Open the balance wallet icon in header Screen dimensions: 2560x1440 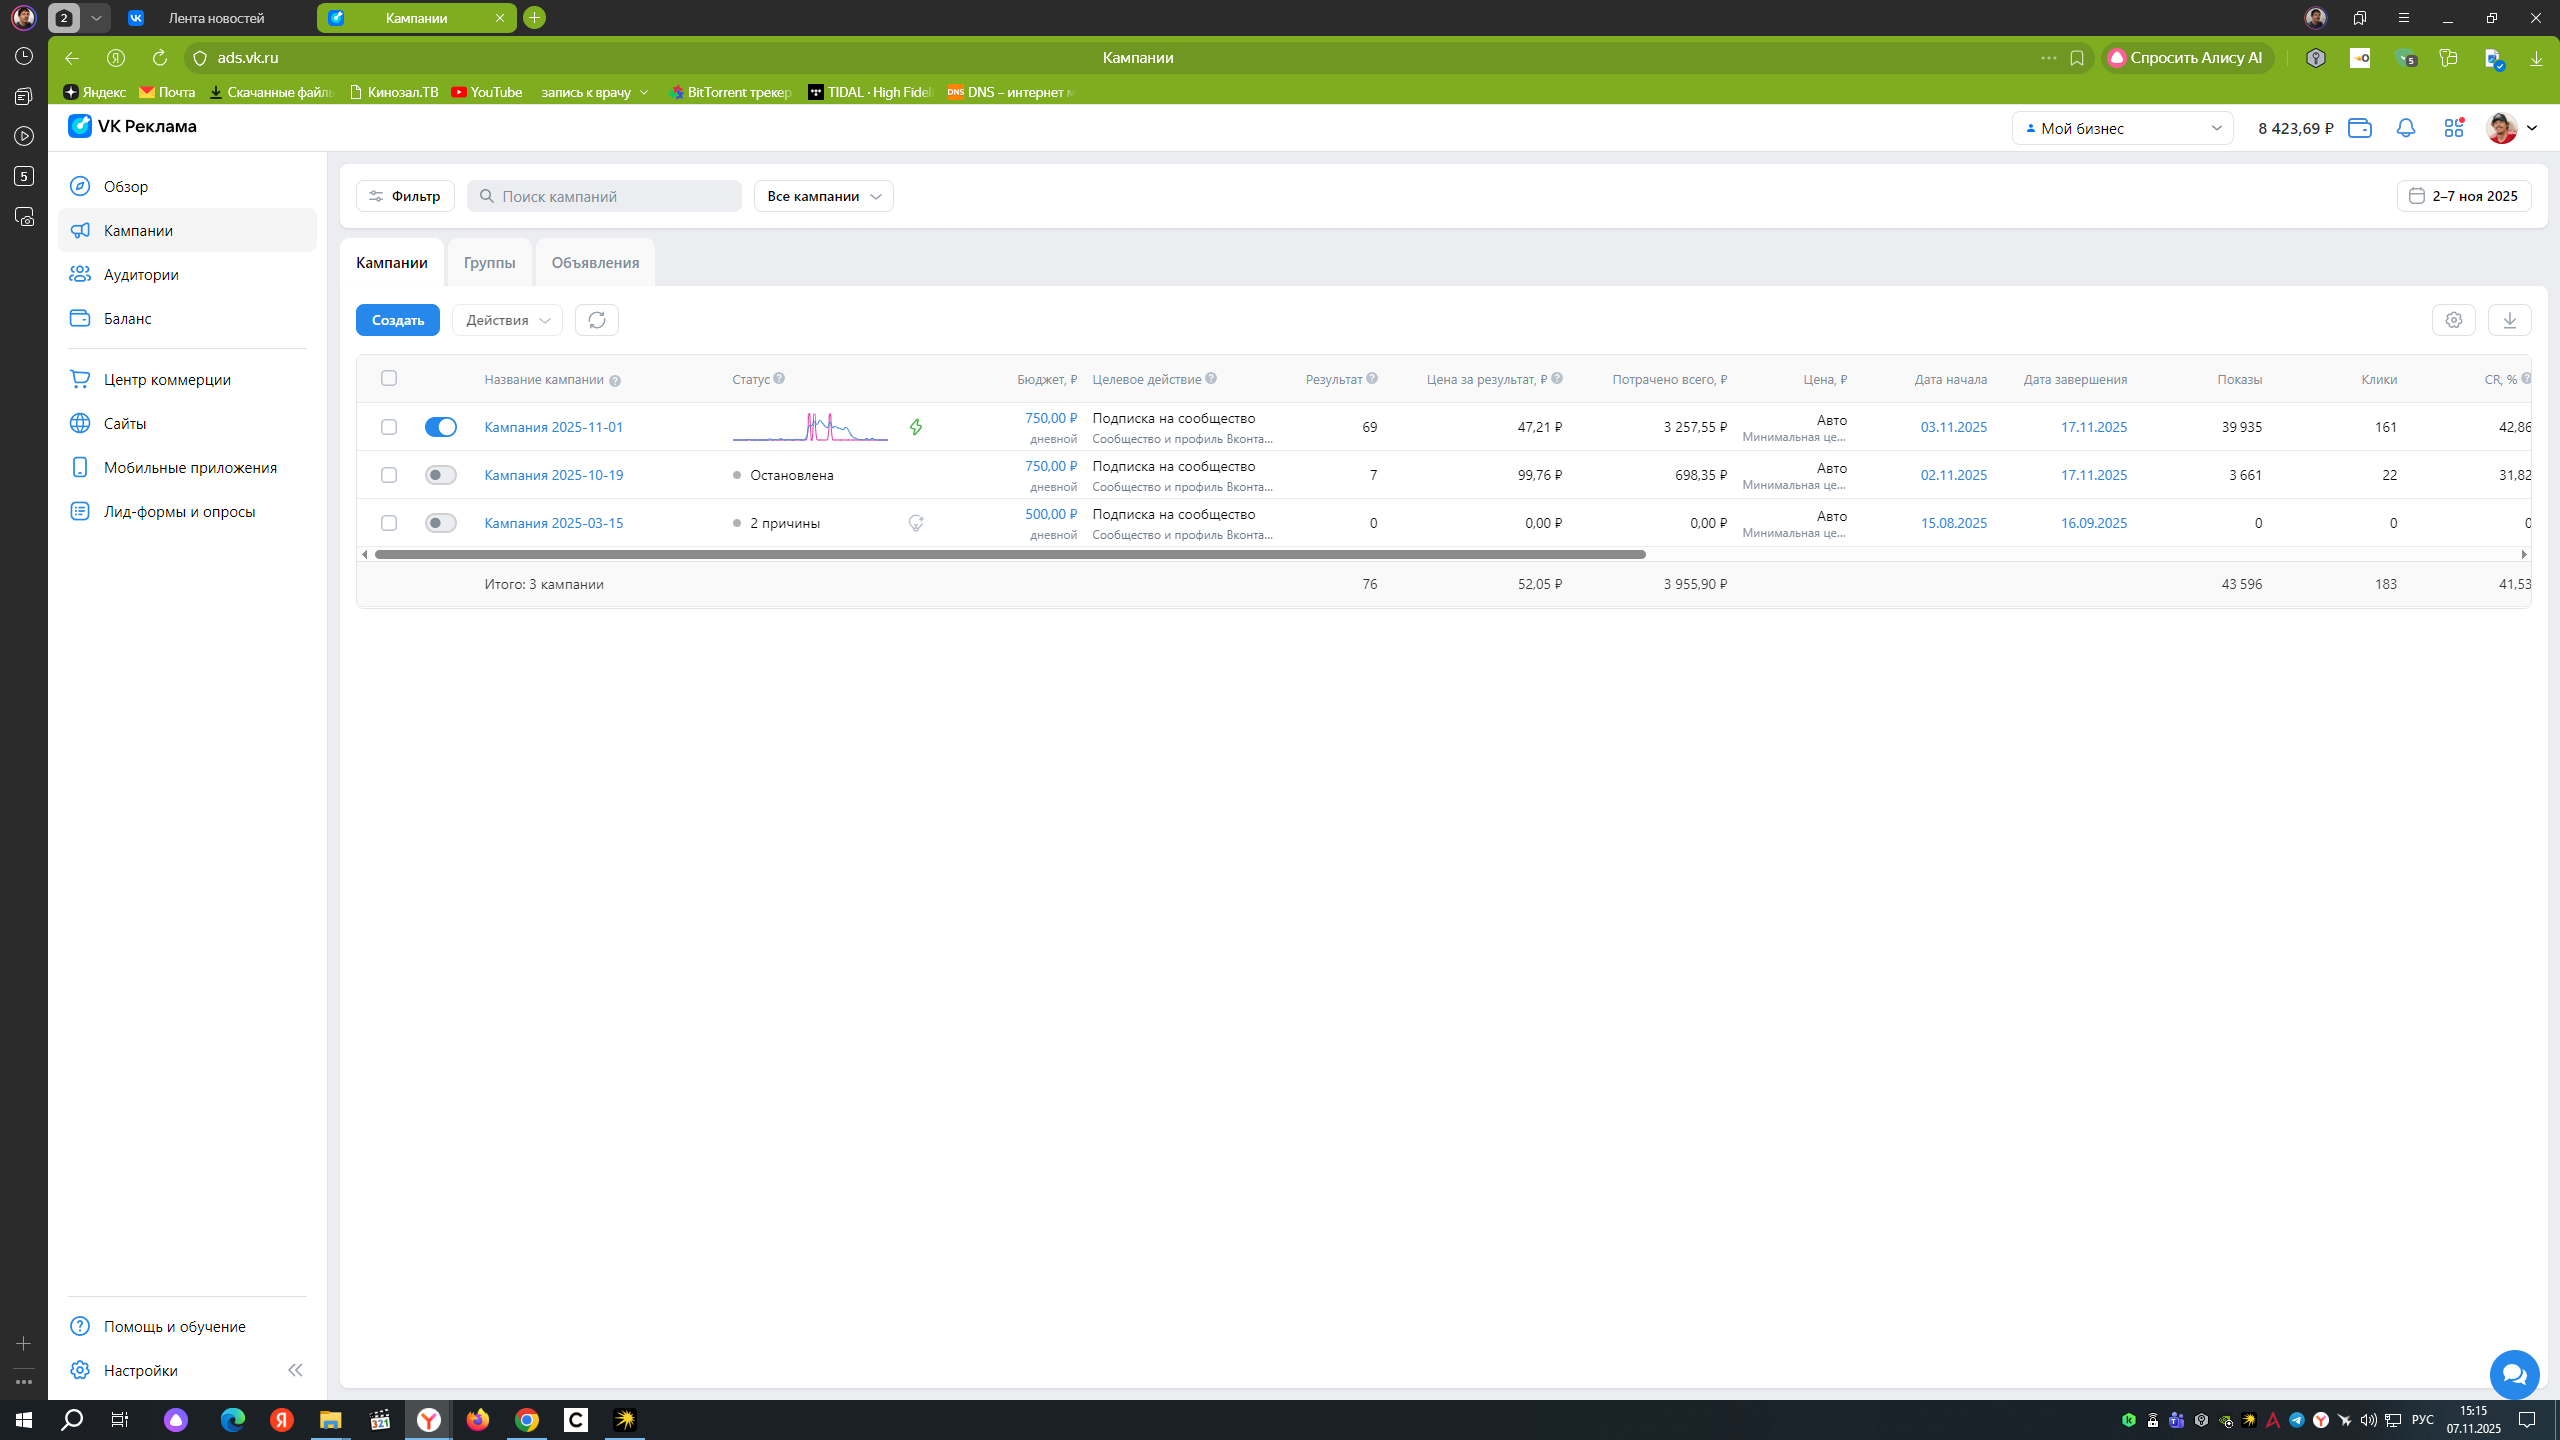2359,128
